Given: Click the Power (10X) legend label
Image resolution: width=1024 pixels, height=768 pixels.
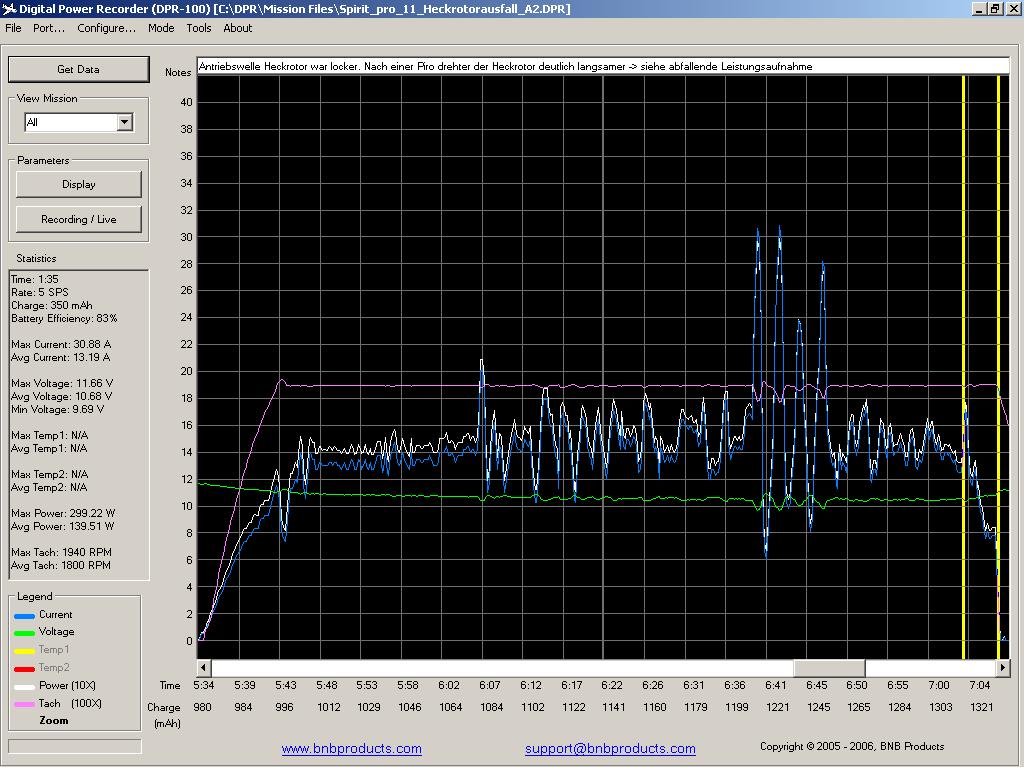Looking at the screenshot, I should coord(67,685).
